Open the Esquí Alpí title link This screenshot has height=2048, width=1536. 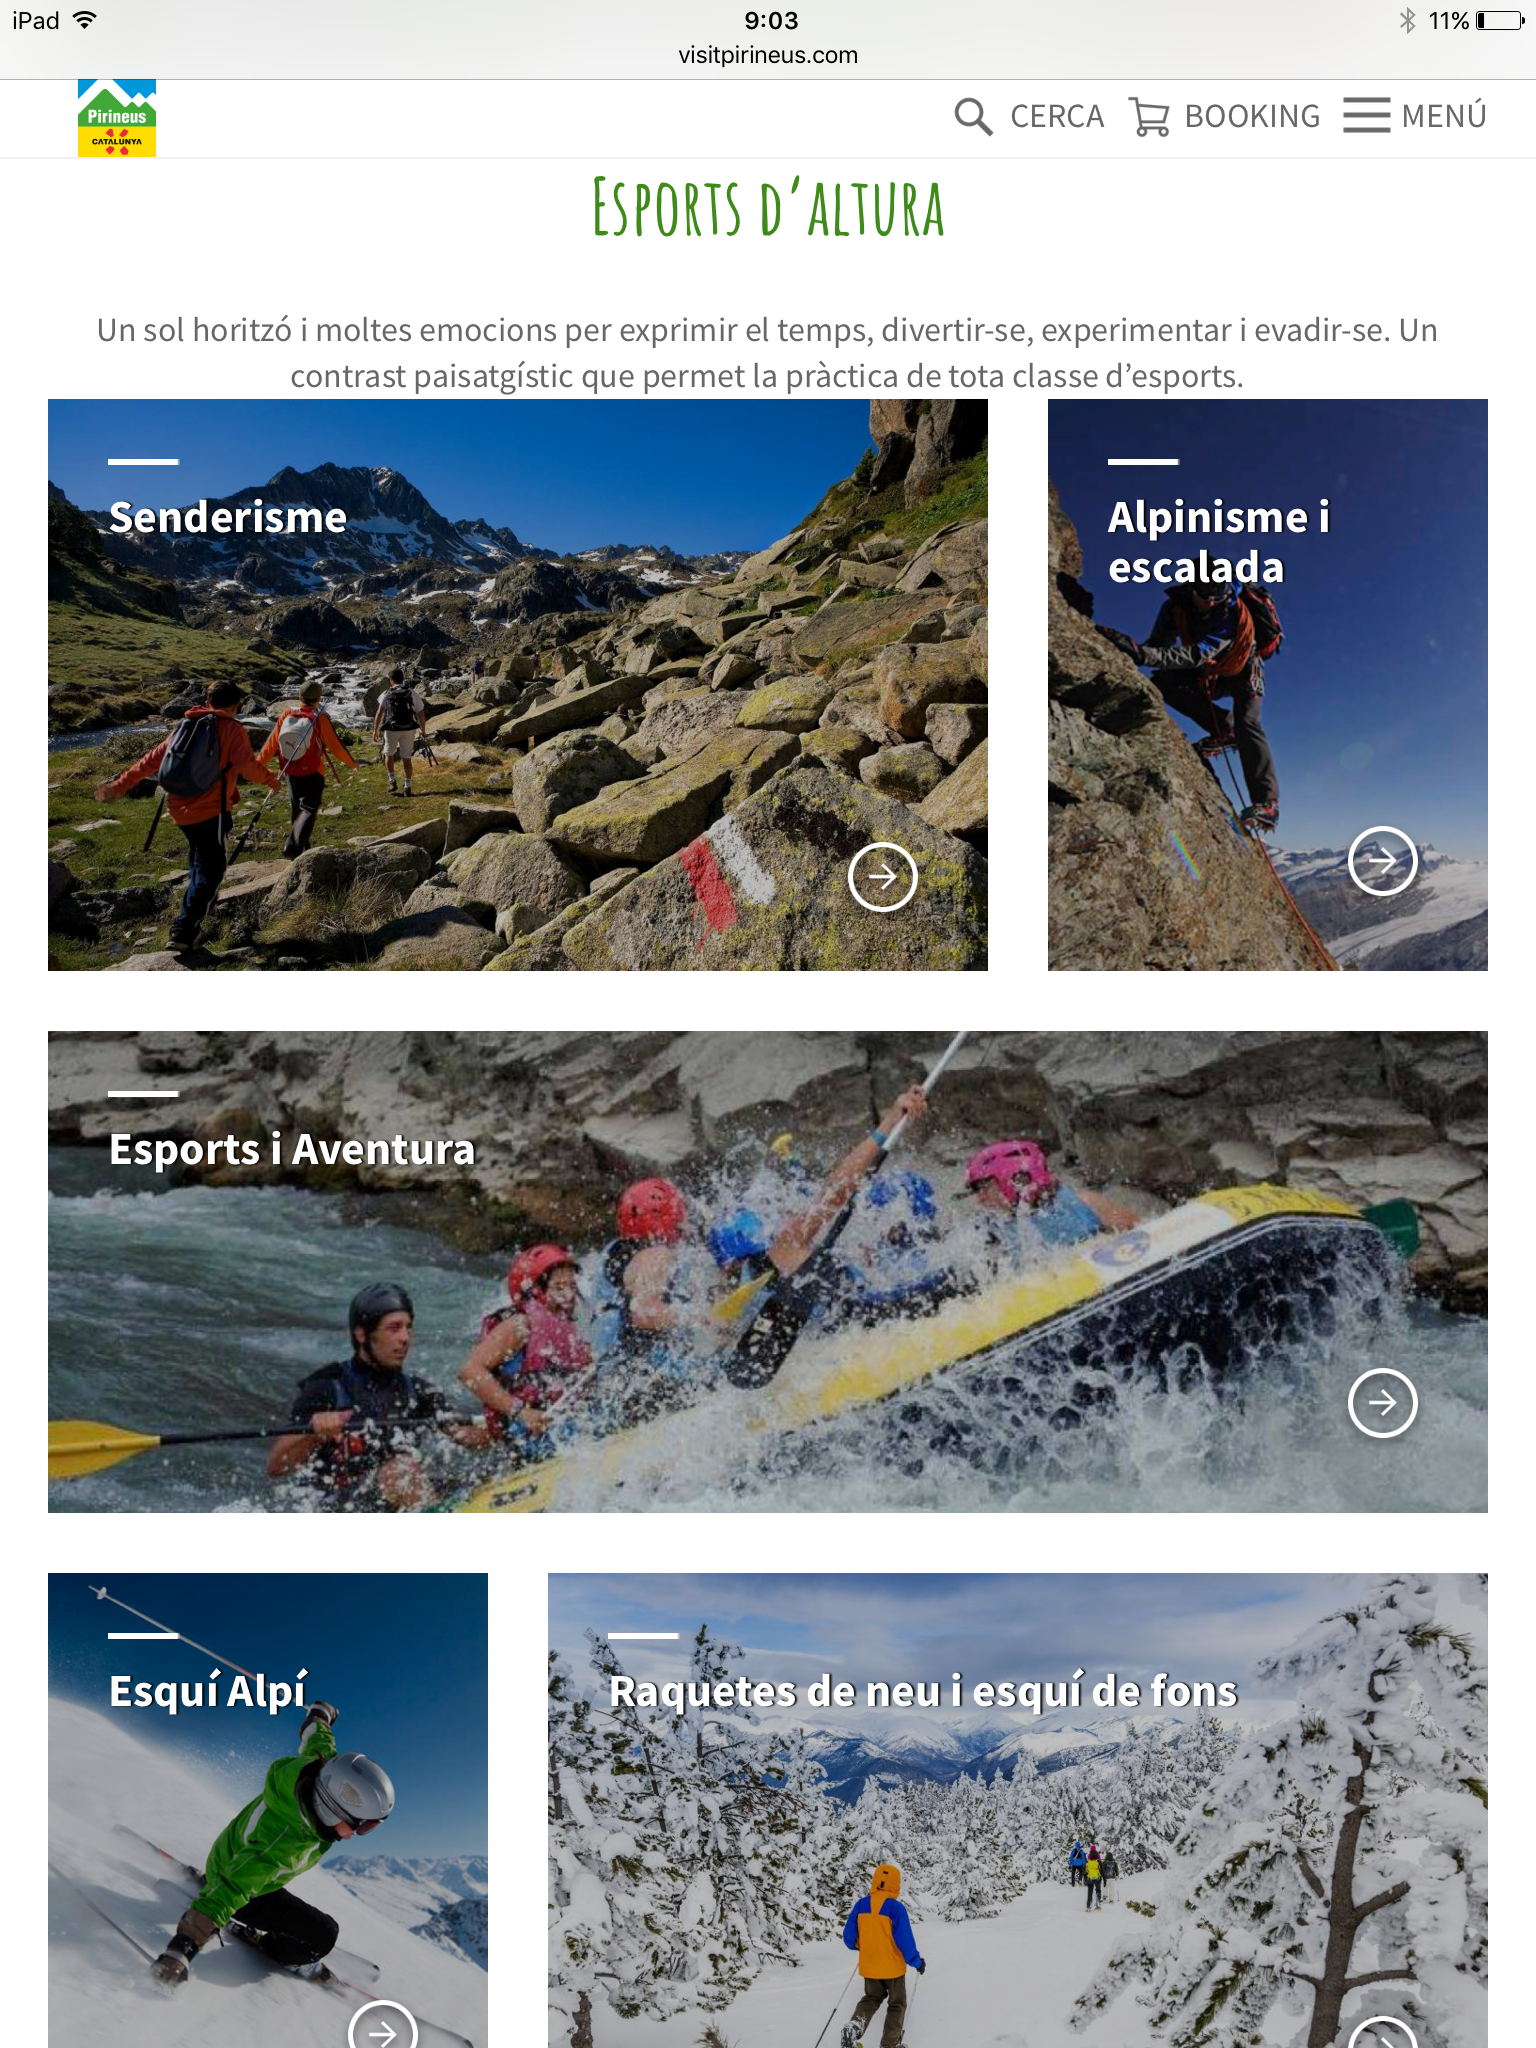pos(208,1691)
